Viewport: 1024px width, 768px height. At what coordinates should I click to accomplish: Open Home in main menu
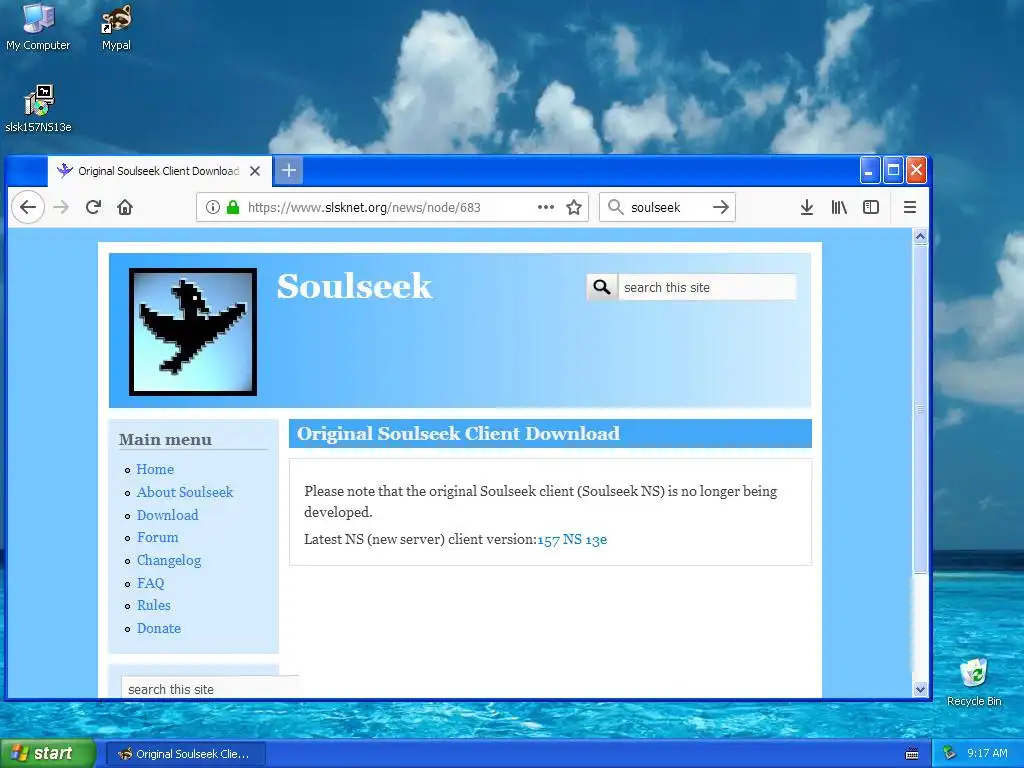155,470
